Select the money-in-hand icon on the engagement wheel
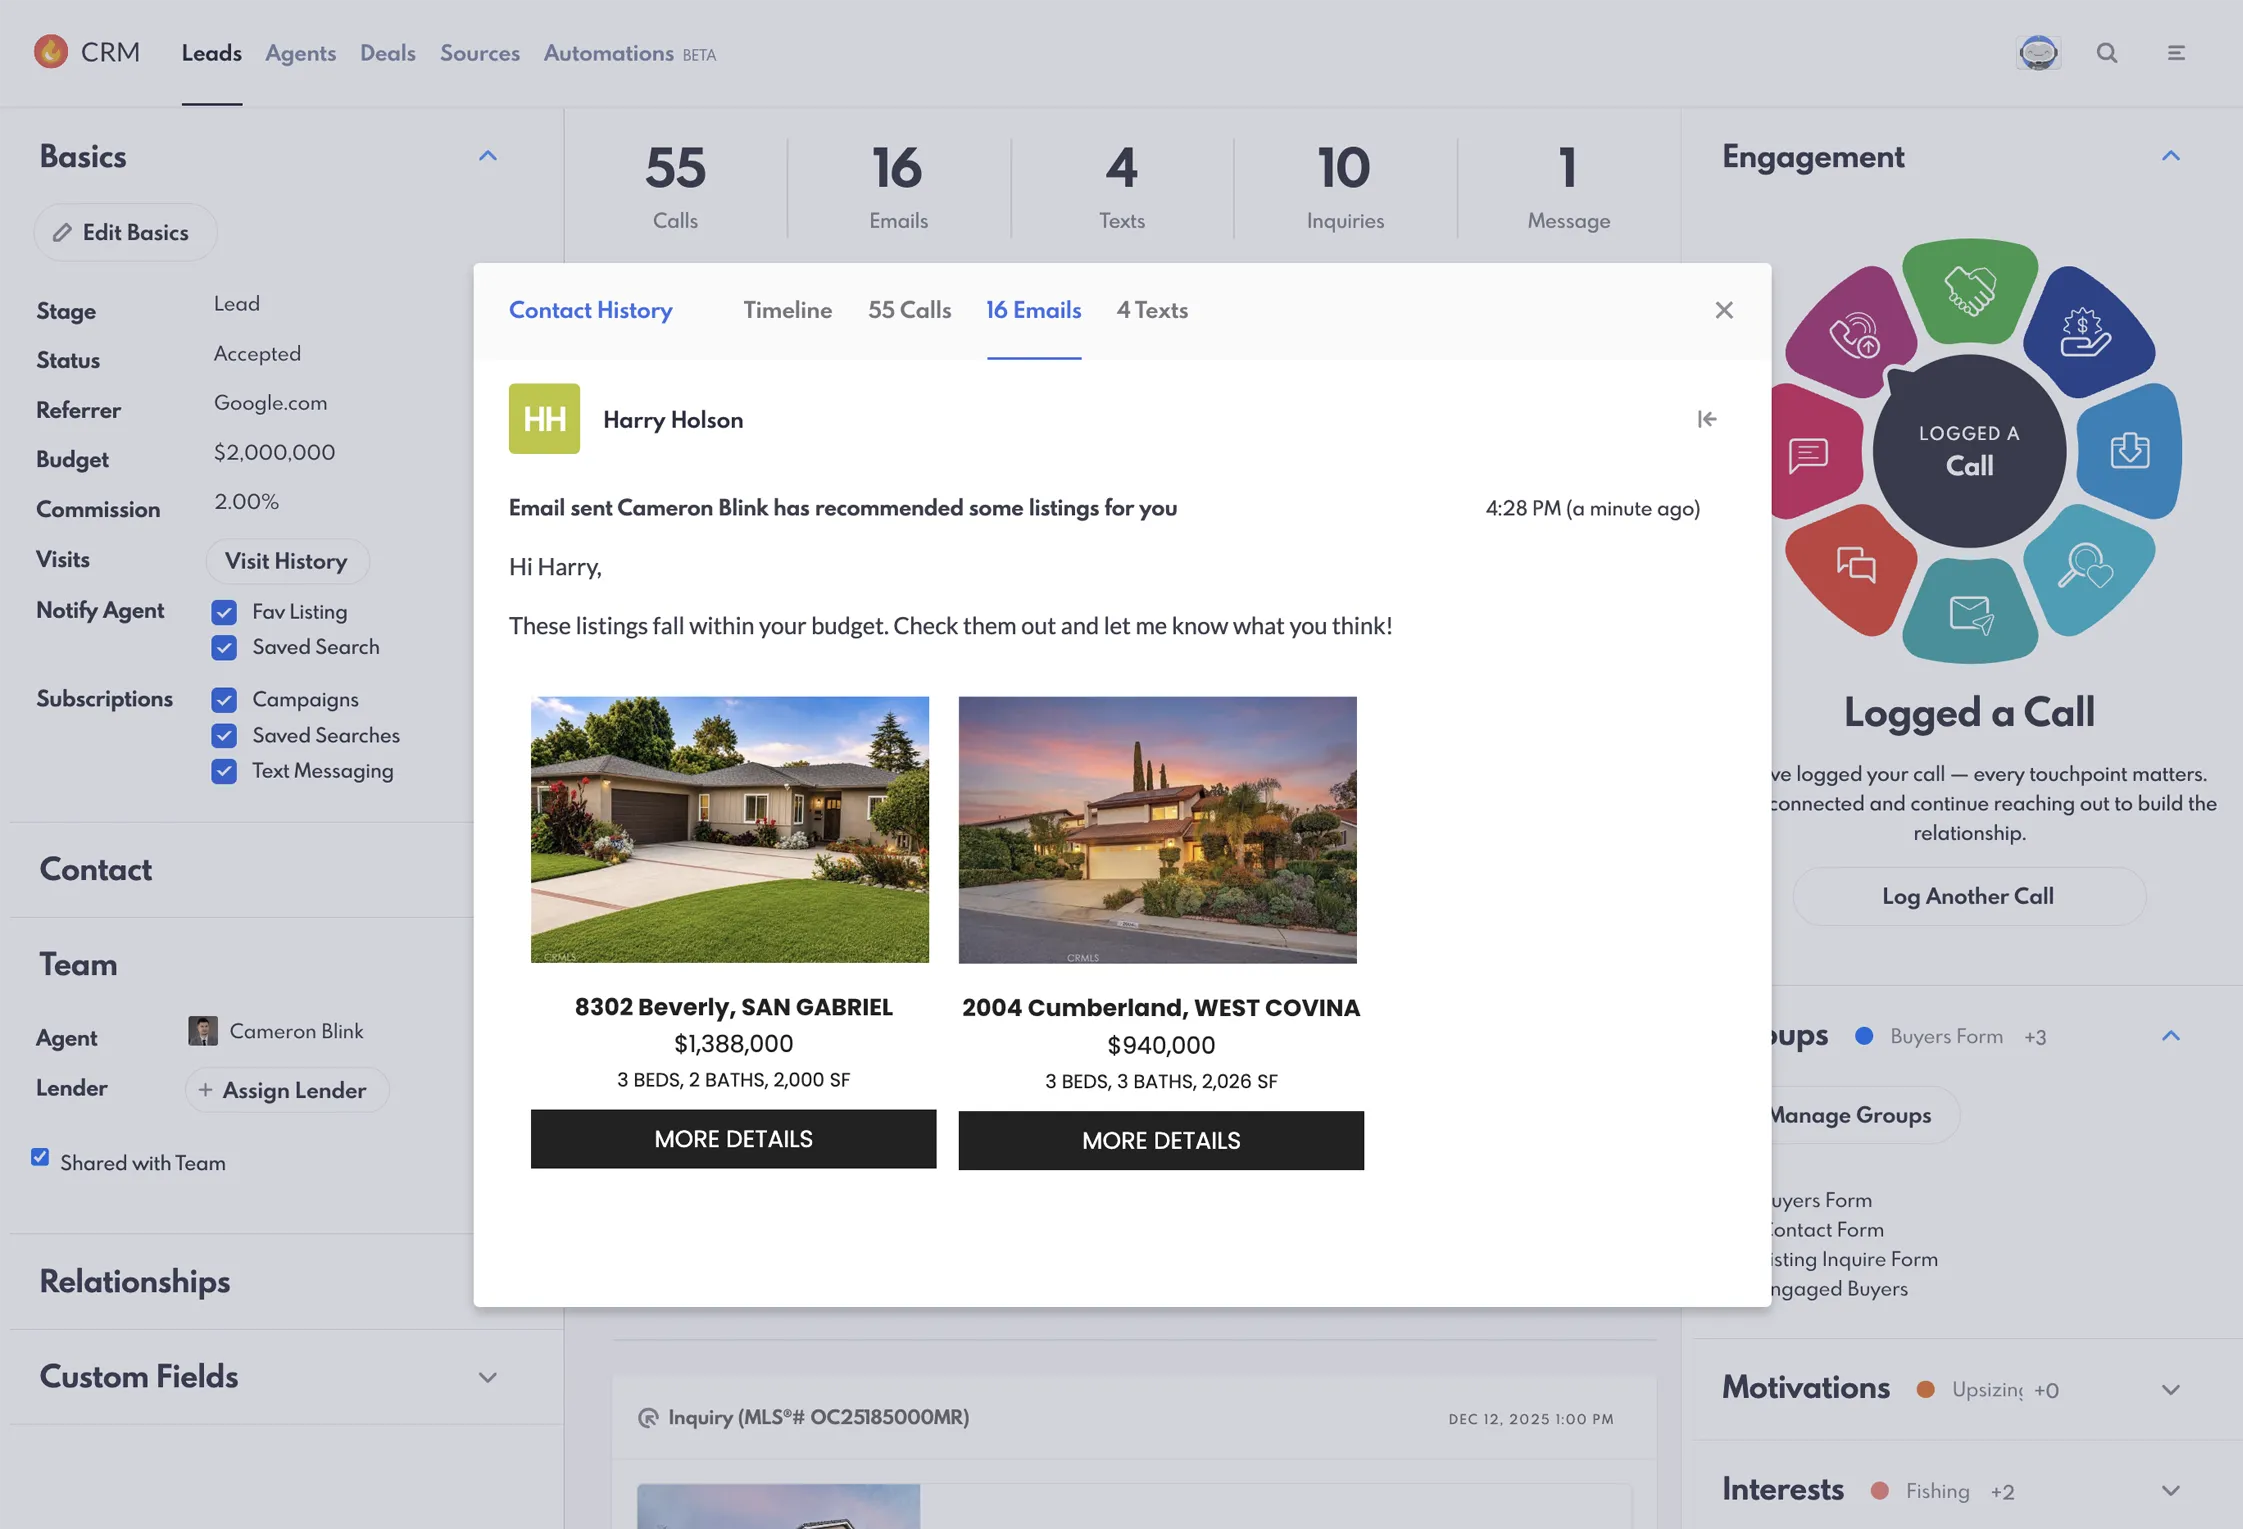Screen dimensions: 2243x1529 pos(2085,332)
